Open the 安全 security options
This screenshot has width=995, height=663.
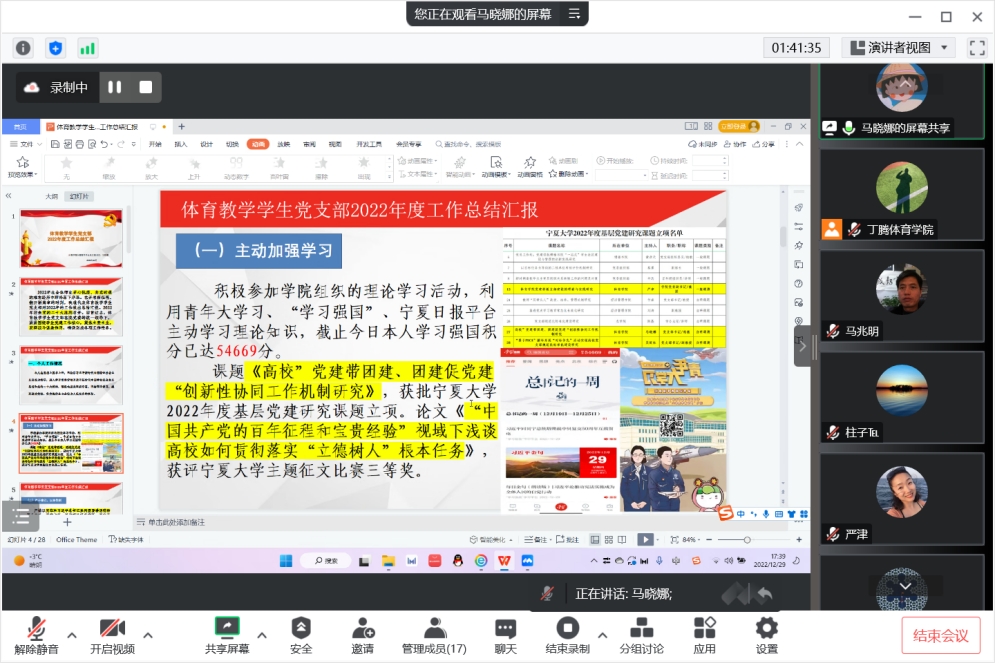[x=301, y=636]
